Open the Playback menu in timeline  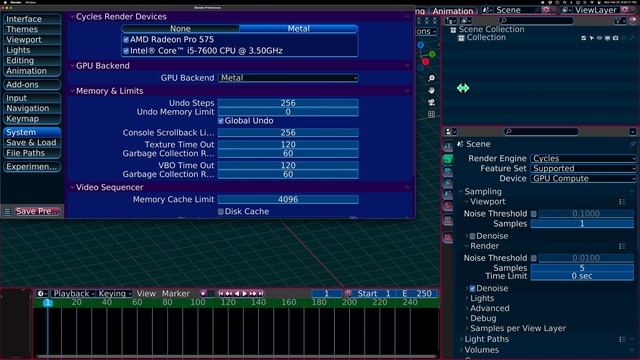[x=74, y=293]
